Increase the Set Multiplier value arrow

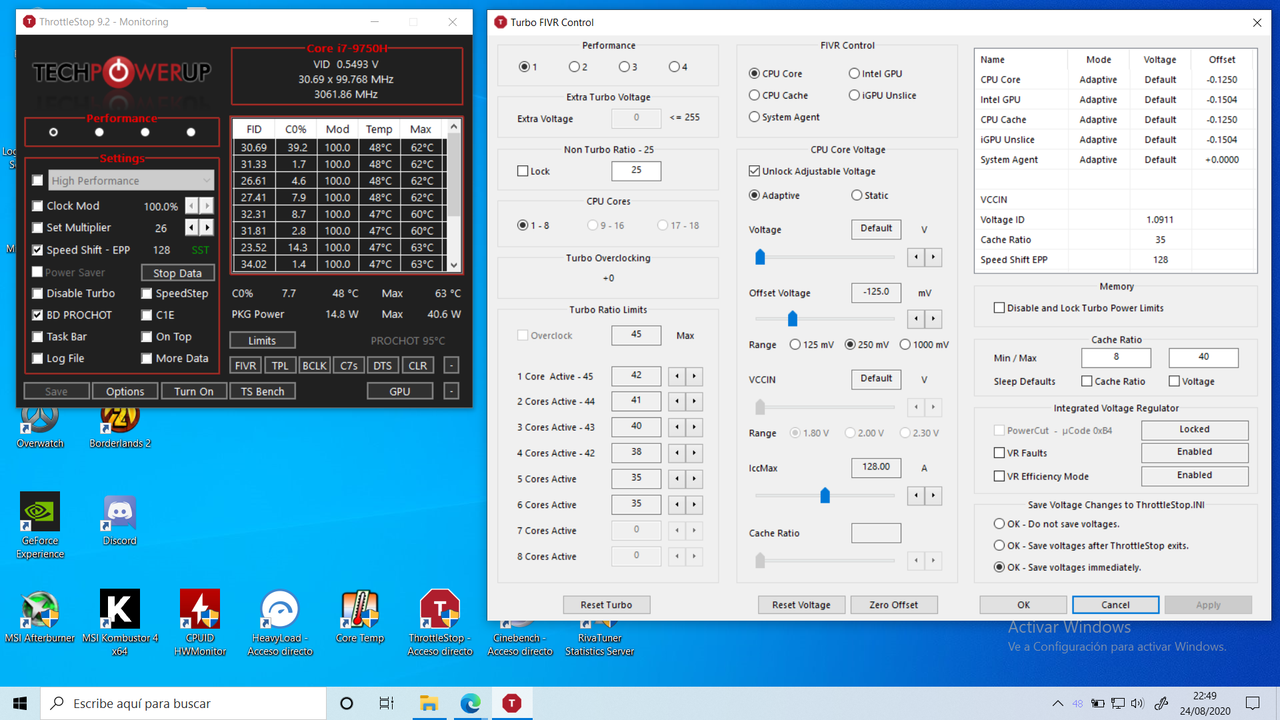(x=207, y=228)
